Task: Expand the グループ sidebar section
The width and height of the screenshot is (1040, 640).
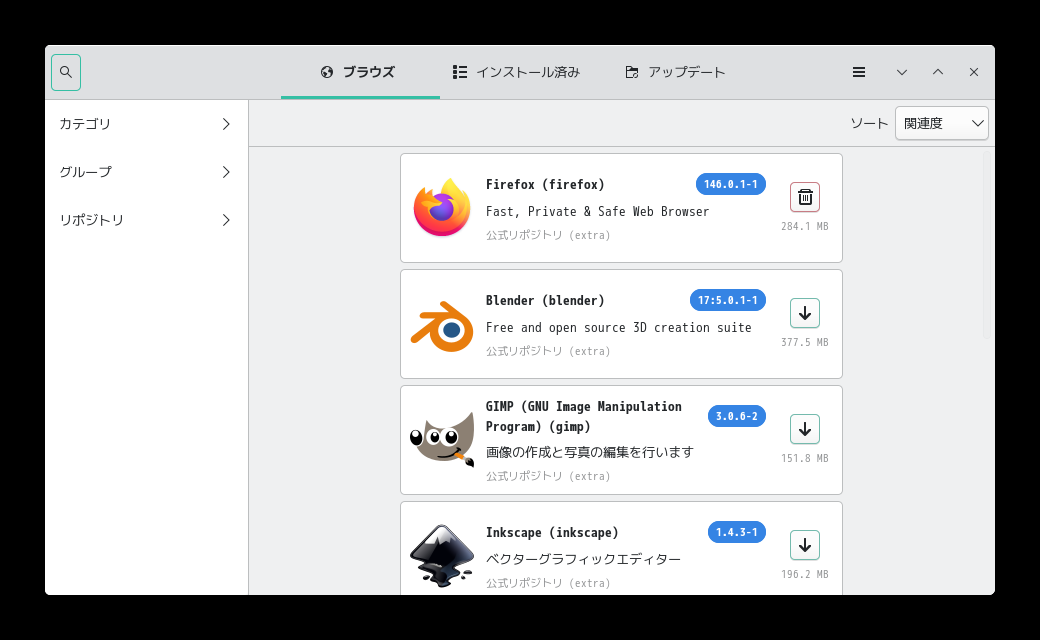Action: tap(144, 172)
